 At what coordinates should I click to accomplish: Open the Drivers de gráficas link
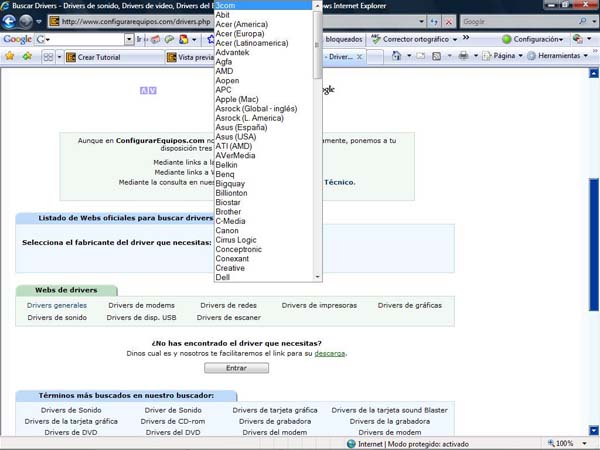[409, 305]
